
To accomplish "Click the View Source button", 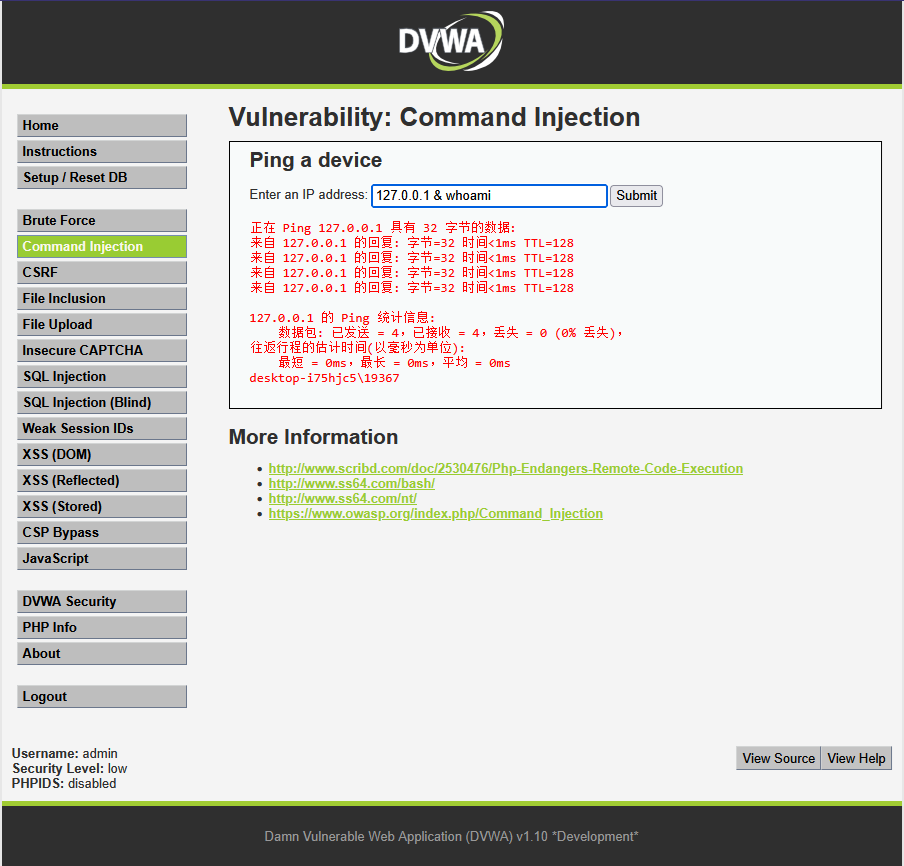I will pos(778,758).
